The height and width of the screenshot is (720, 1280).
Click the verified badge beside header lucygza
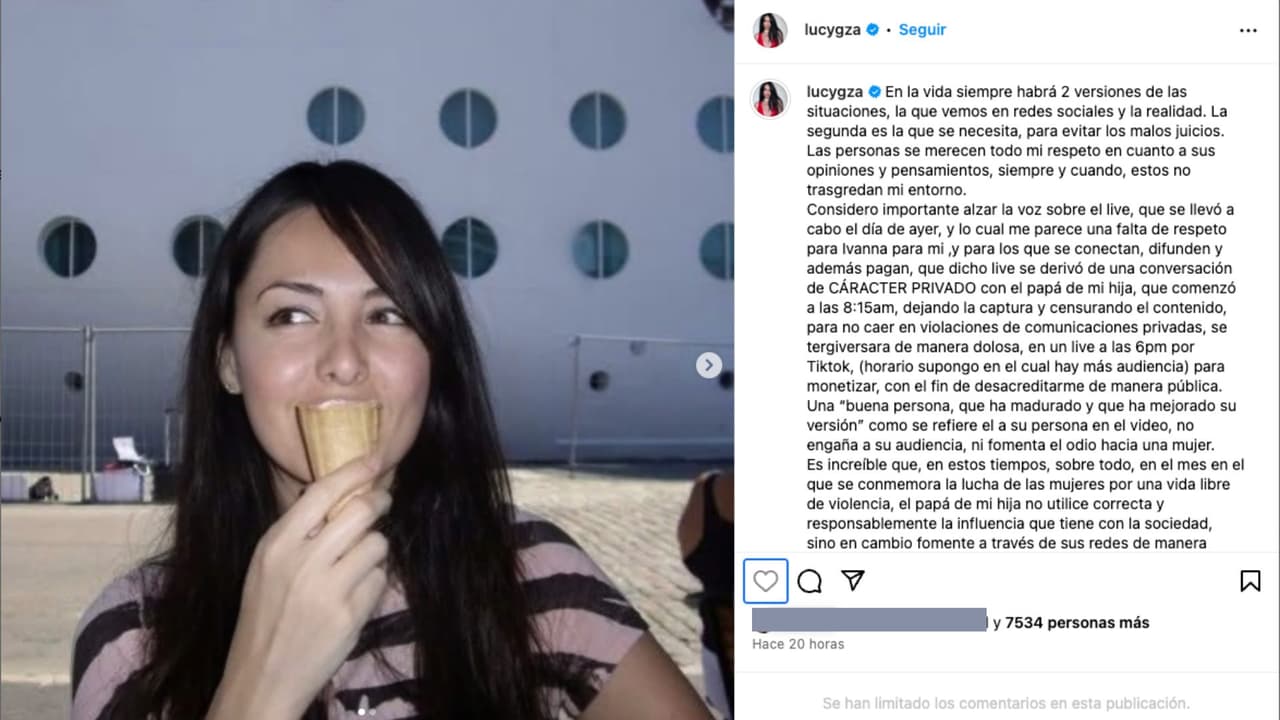coord(872,30)
